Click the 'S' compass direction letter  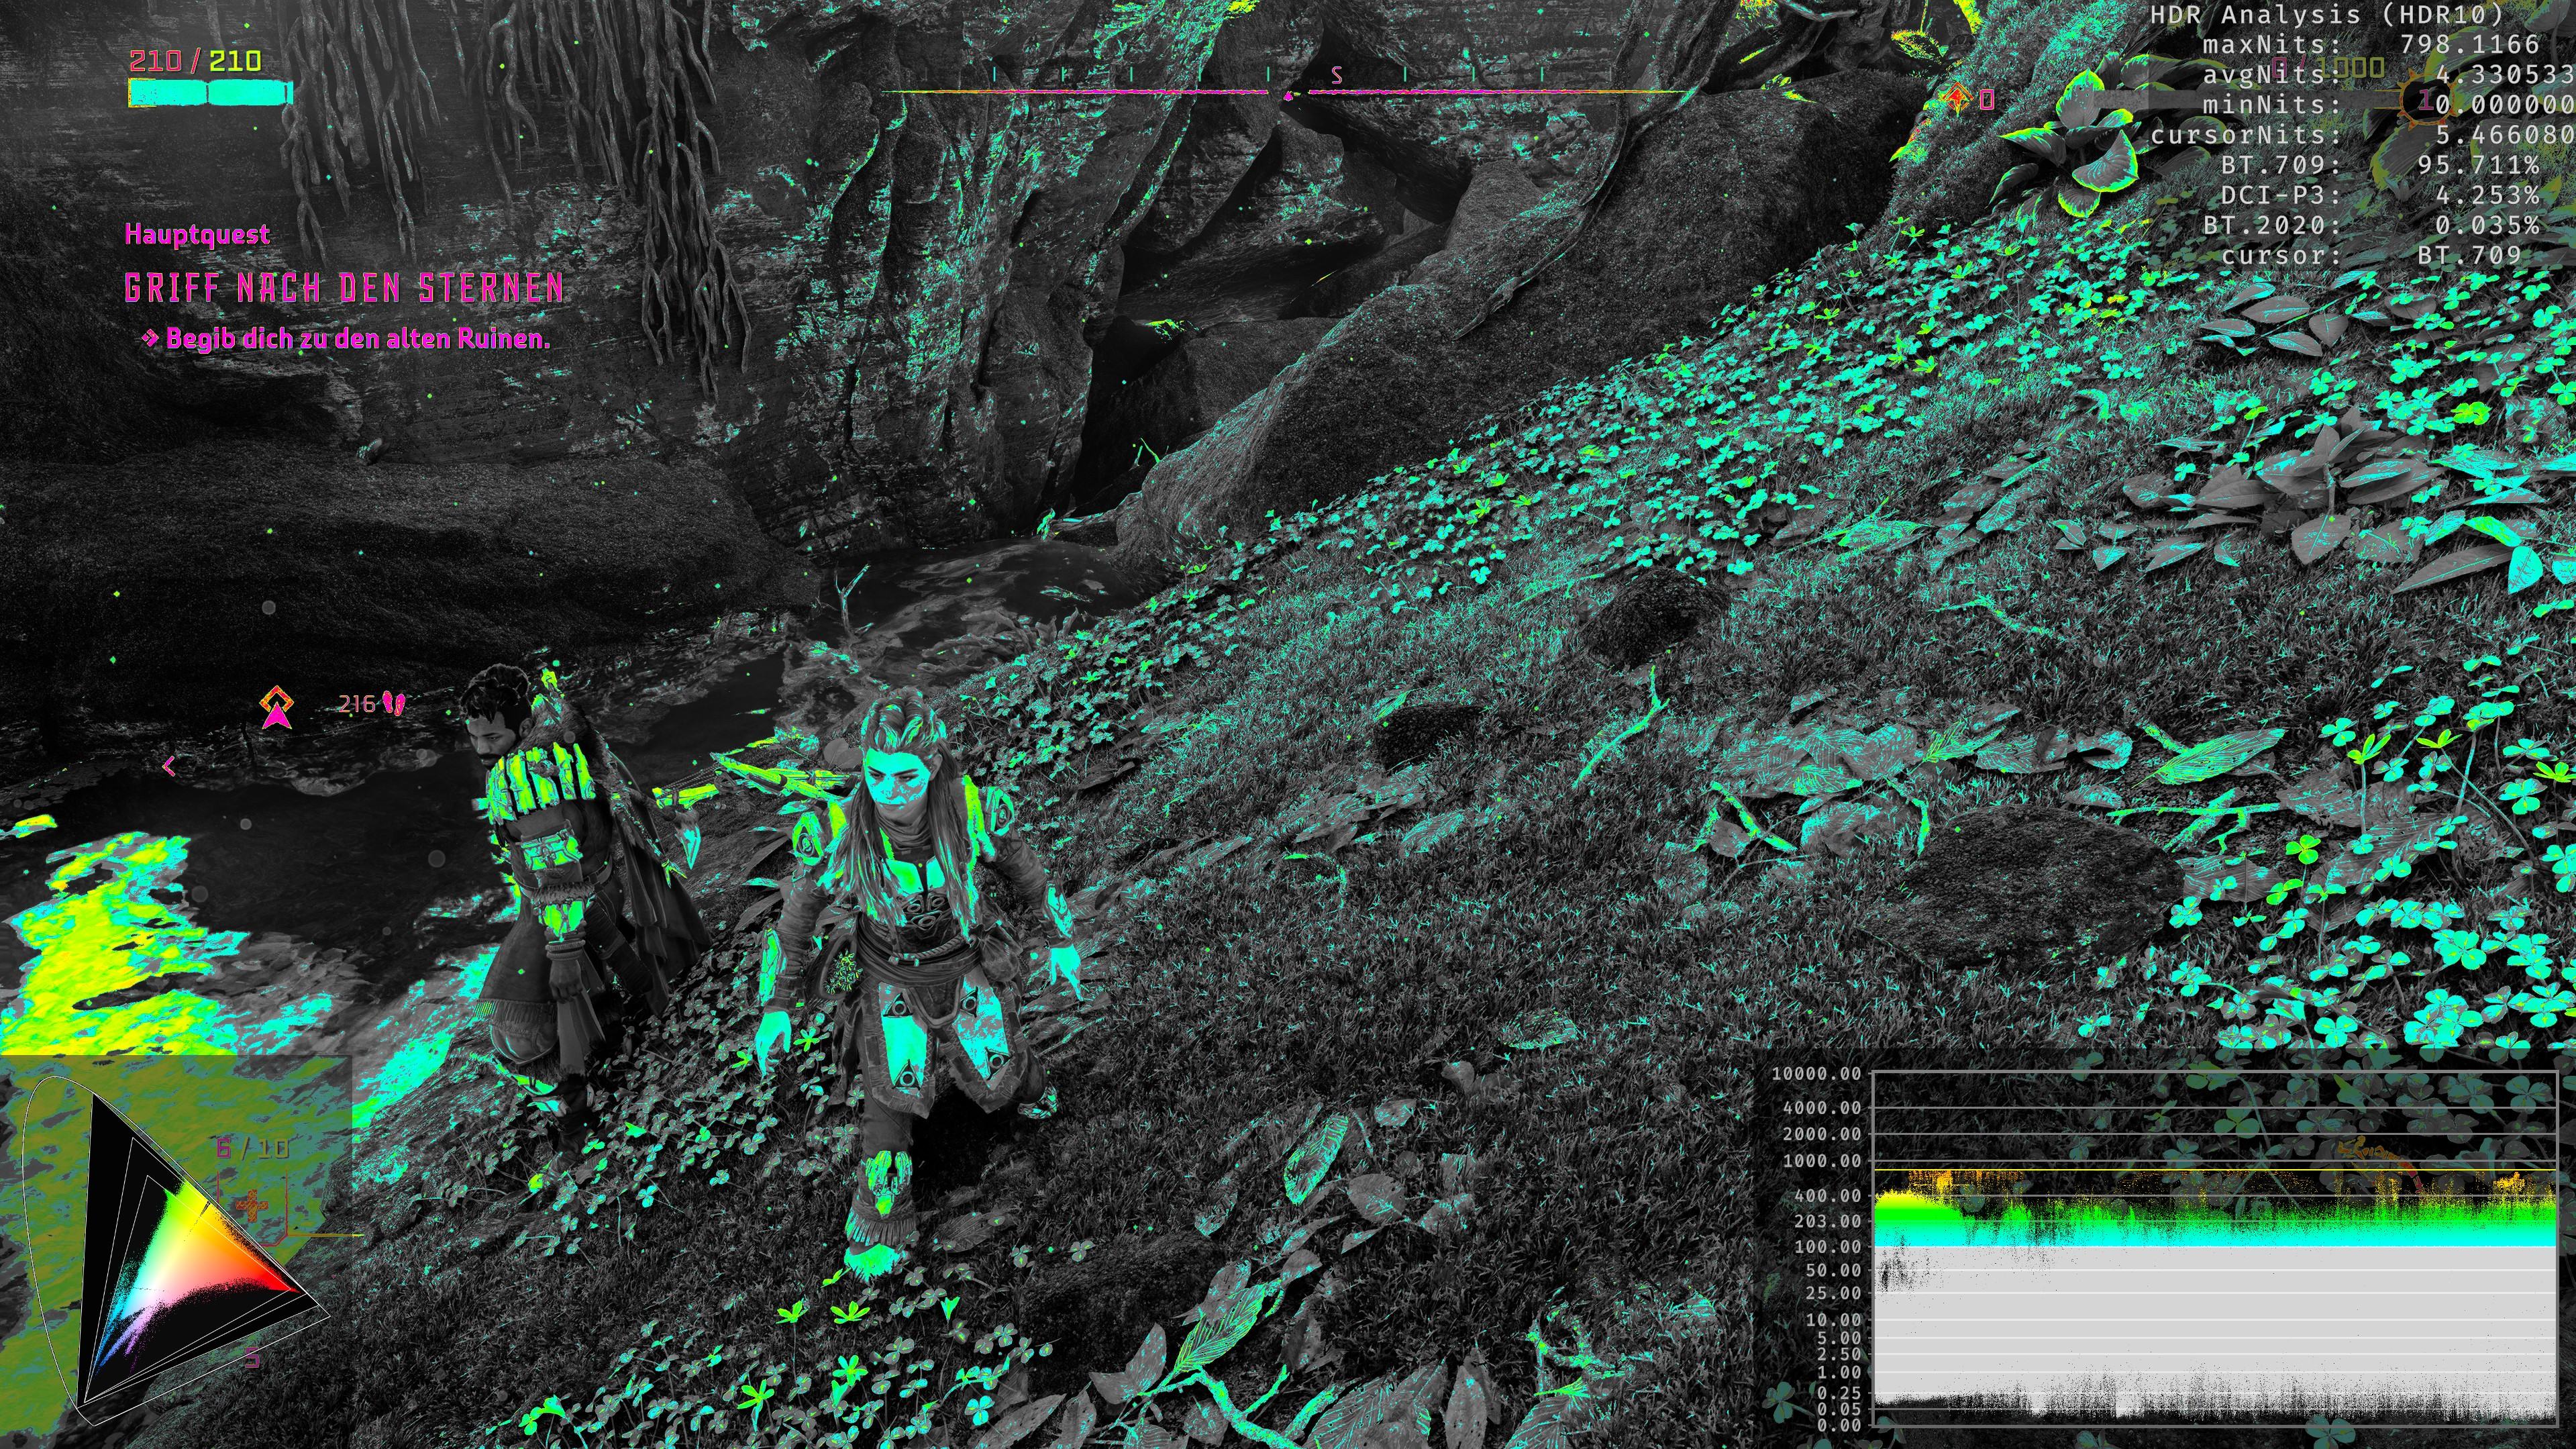[x=1337, y=75]
